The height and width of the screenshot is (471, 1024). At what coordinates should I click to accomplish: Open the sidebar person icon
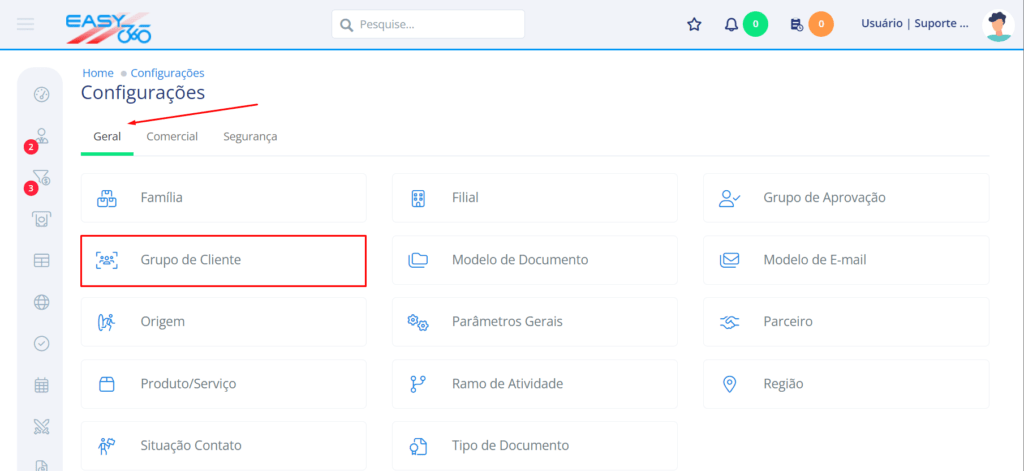click(42, 136)
